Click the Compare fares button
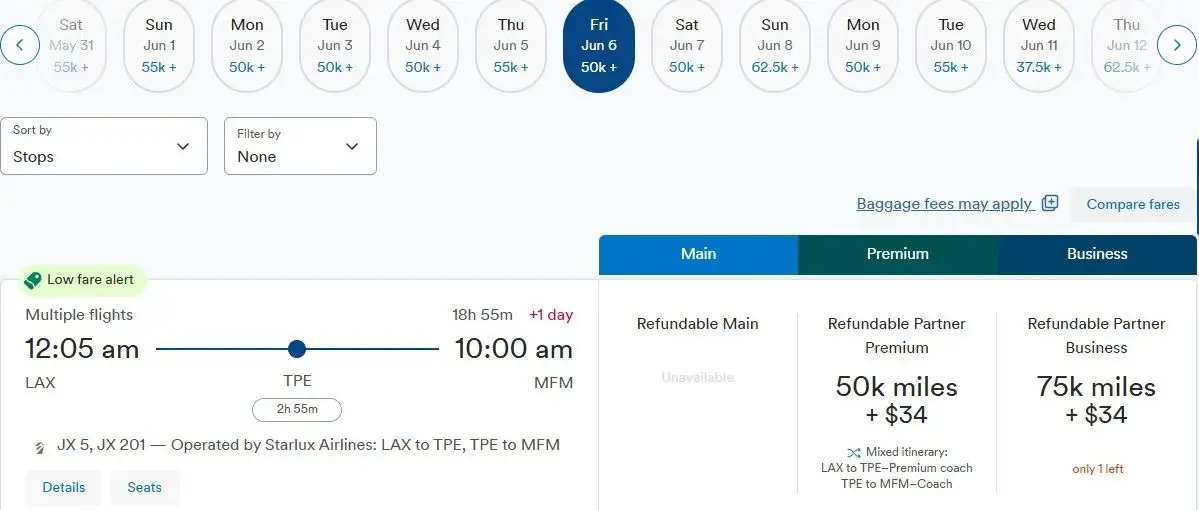1199x510 pixels. (x=1133, y=204)
